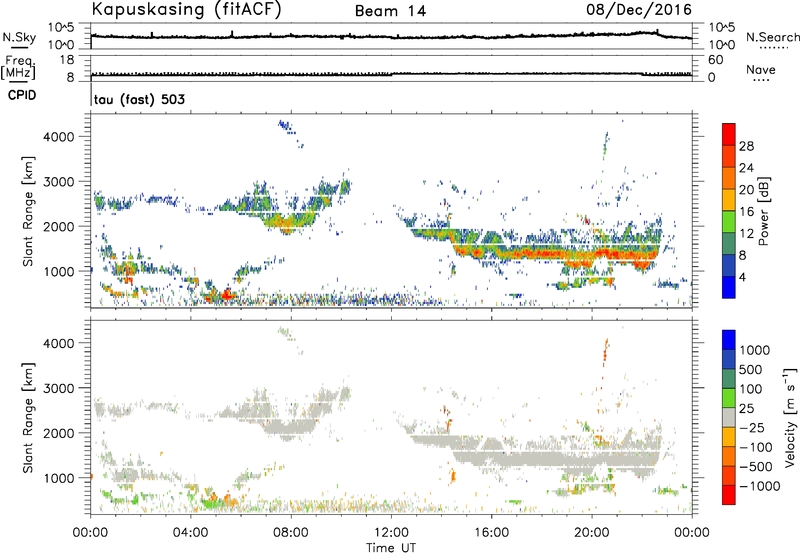This screenshot has height=554, width=800.
Task: Click the '04:00' time axis label
Action: click(x=190, y=533)
